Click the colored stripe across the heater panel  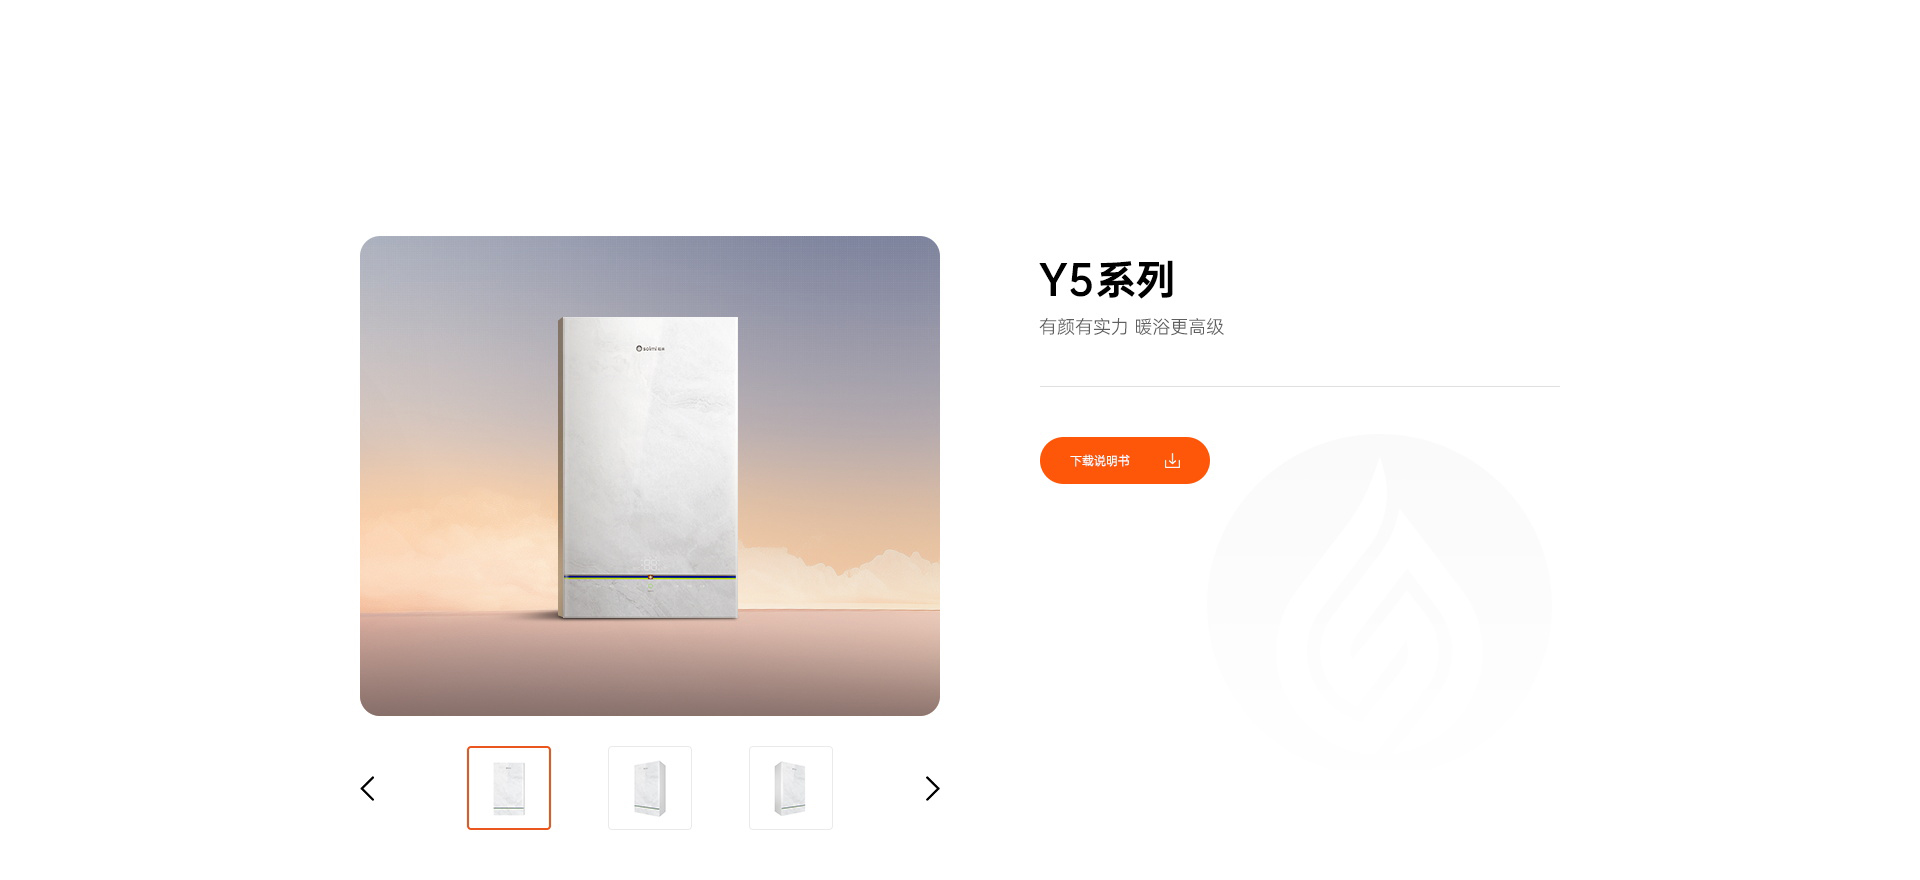[x=650, y=577]
